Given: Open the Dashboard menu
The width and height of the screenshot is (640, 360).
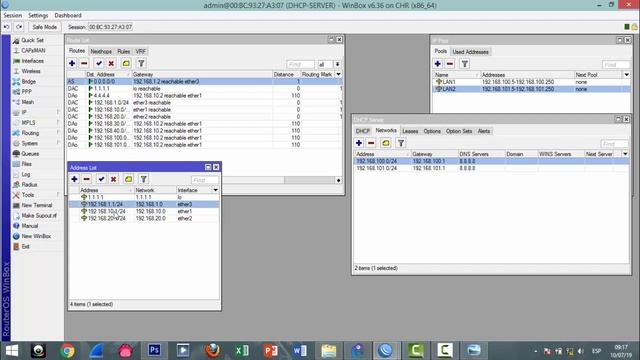Looking at the screenshot, I should point(68,16).
